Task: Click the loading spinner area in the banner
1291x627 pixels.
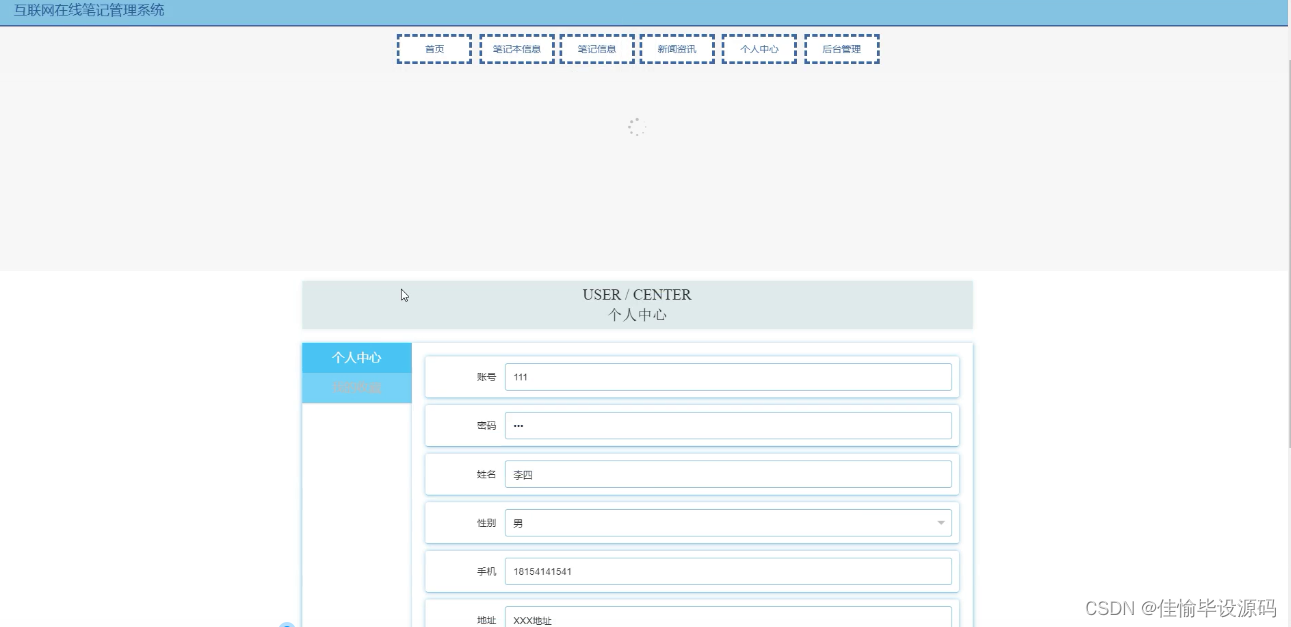Action: click(x=637, y=127)
